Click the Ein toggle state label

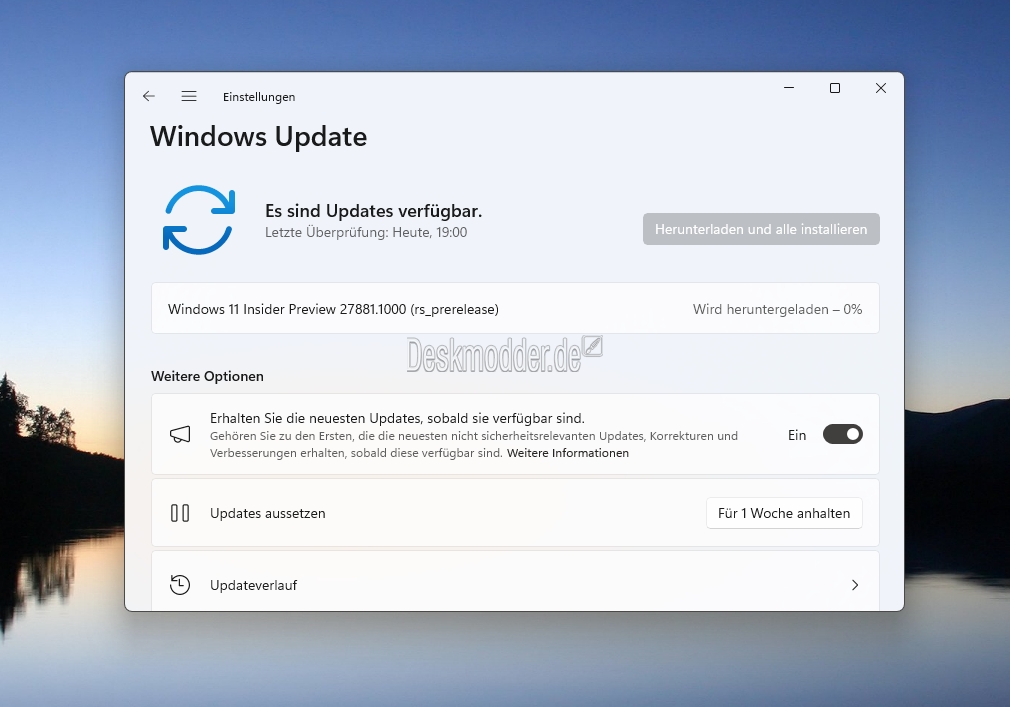(797, 435)
